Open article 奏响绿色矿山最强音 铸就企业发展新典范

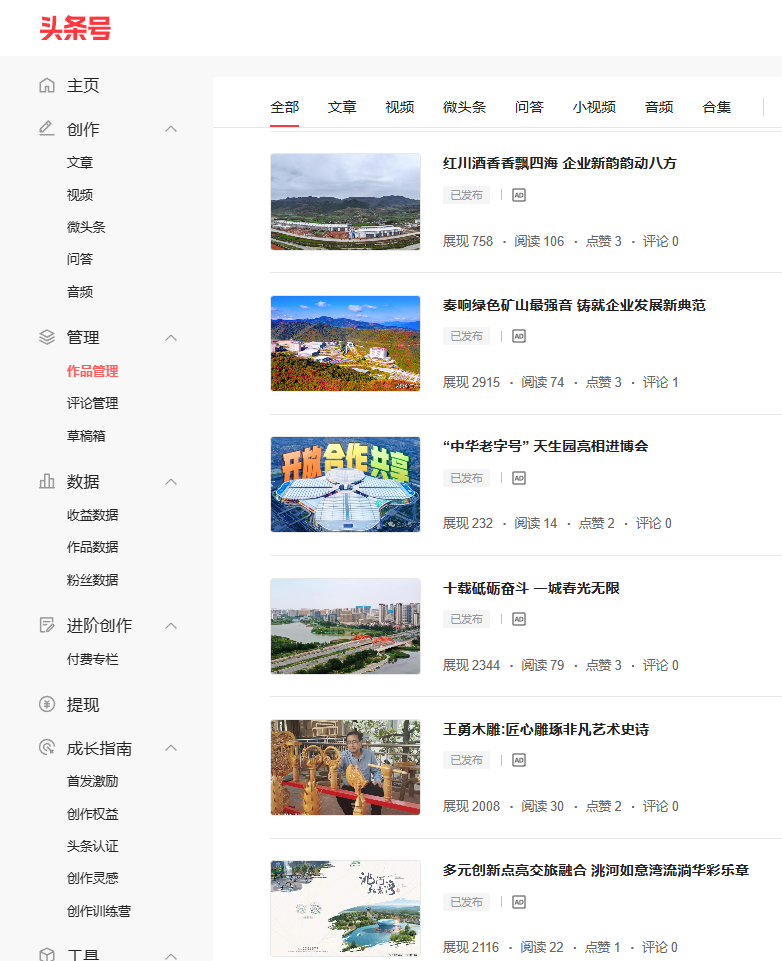[574, 305]
